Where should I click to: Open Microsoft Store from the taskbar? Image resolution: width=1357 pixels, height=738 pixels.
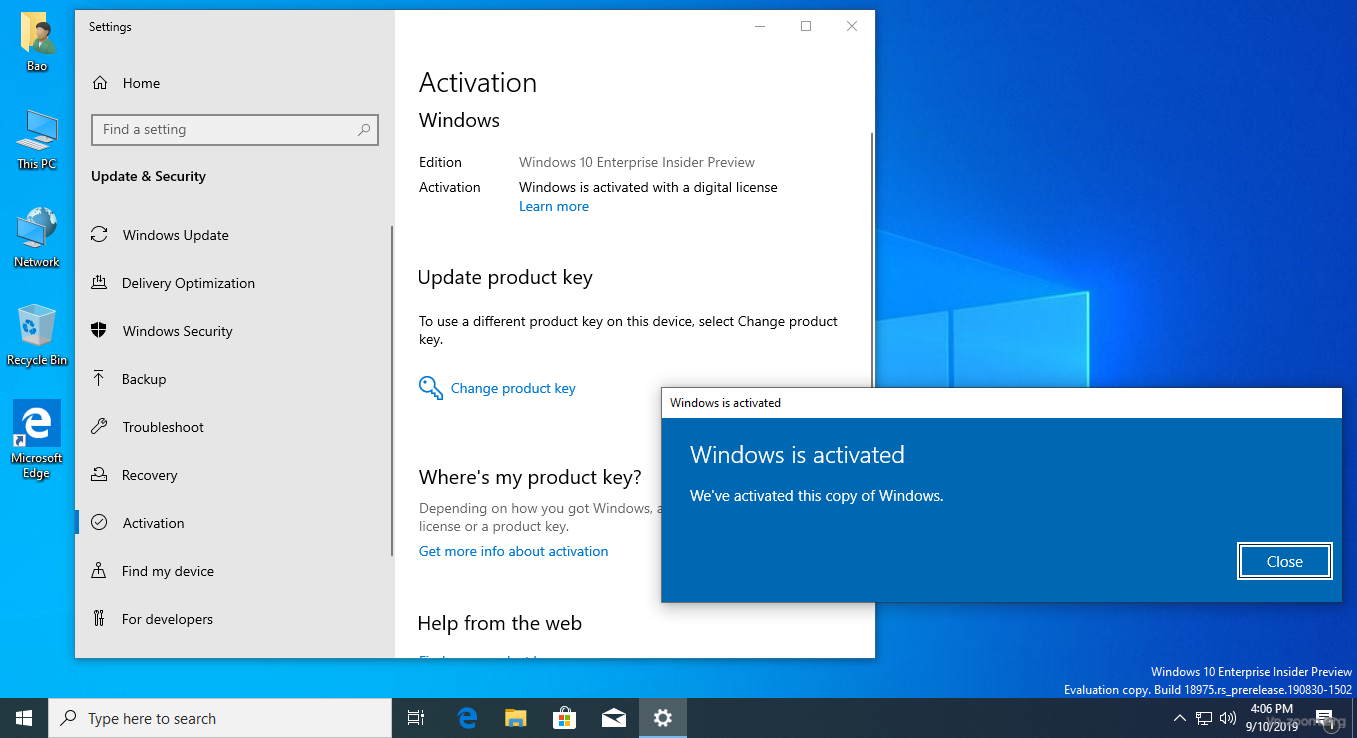pos(565,718)
